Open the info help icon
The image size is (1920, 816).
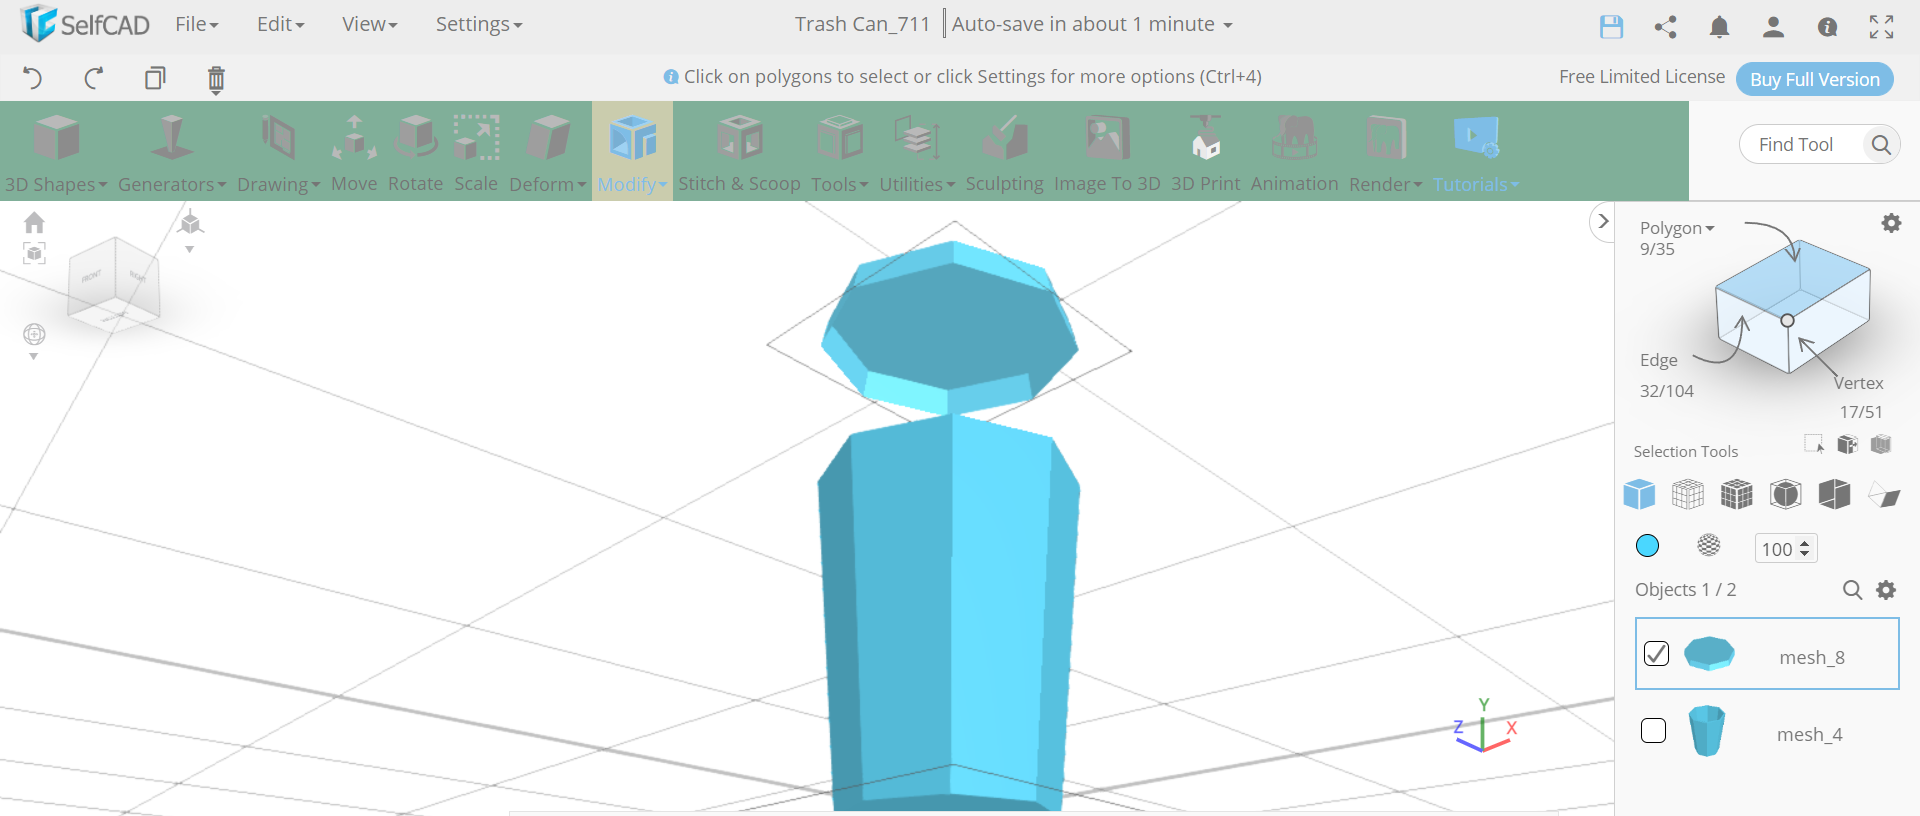pyautogui.click(x=1827, y=27)
